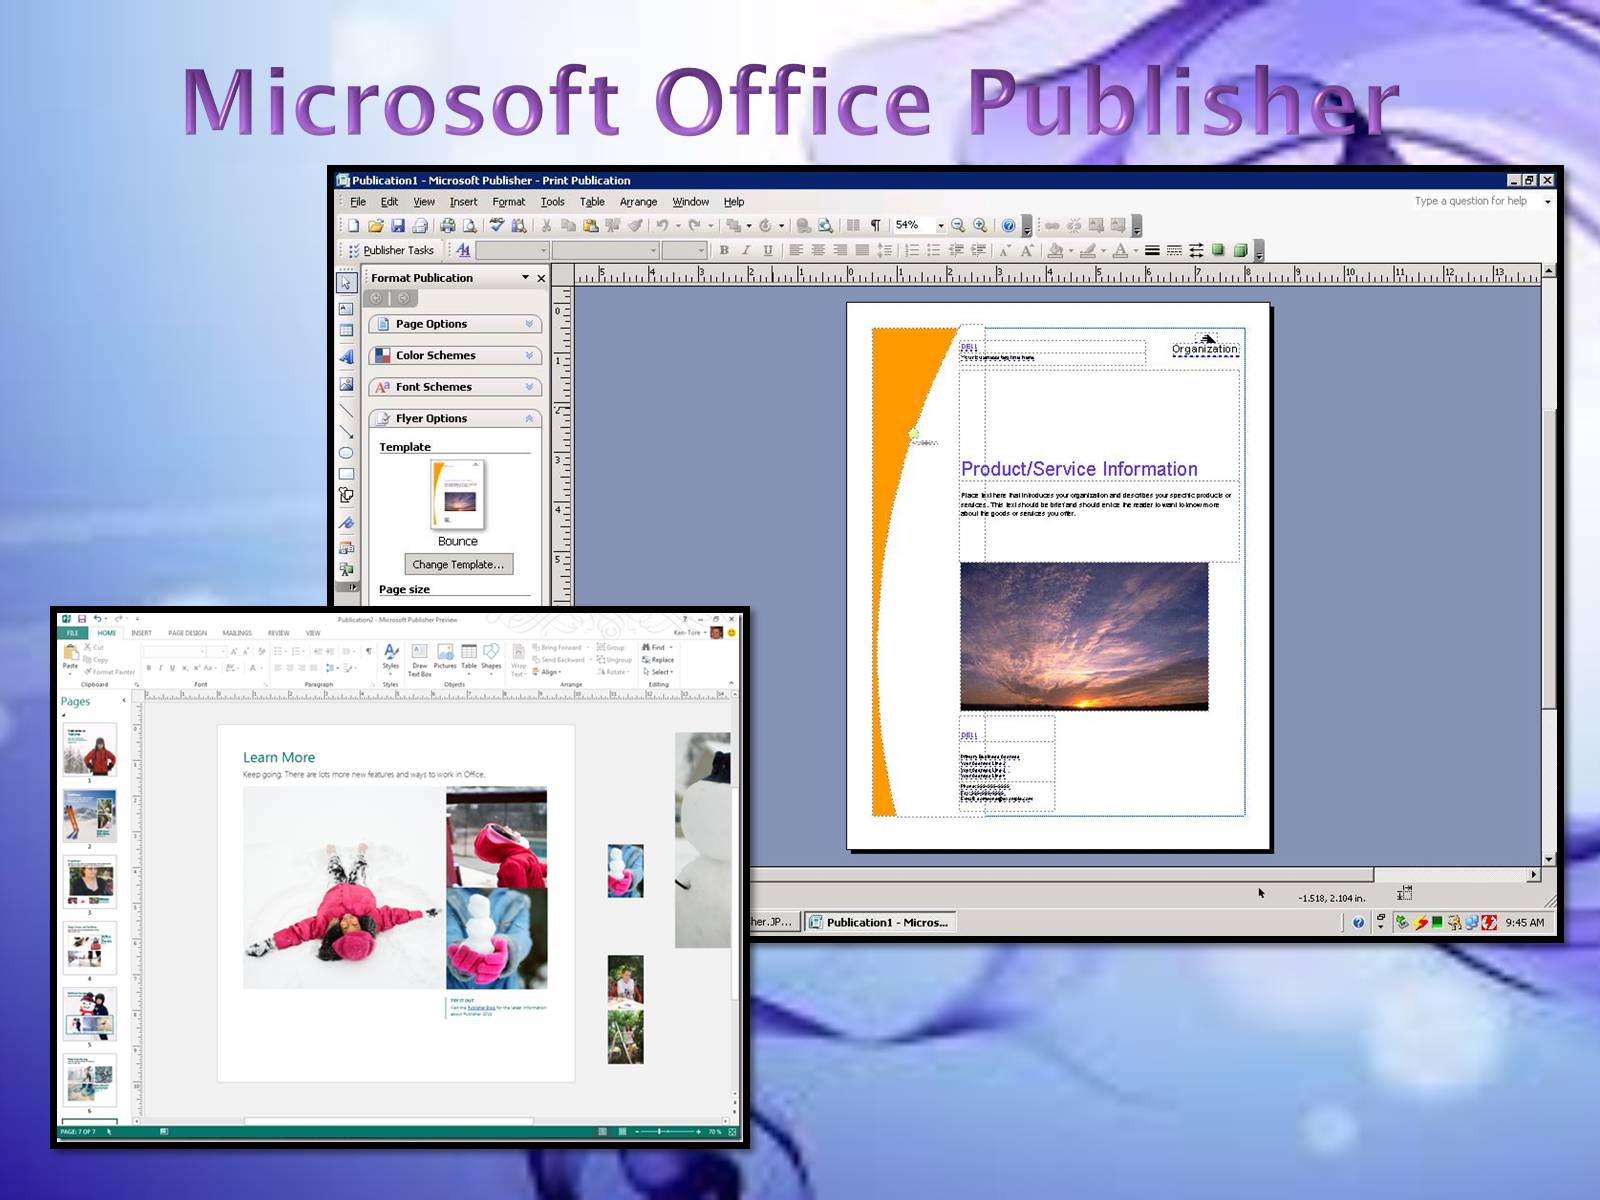Expand the Font Schemes section

coord(455,387)
